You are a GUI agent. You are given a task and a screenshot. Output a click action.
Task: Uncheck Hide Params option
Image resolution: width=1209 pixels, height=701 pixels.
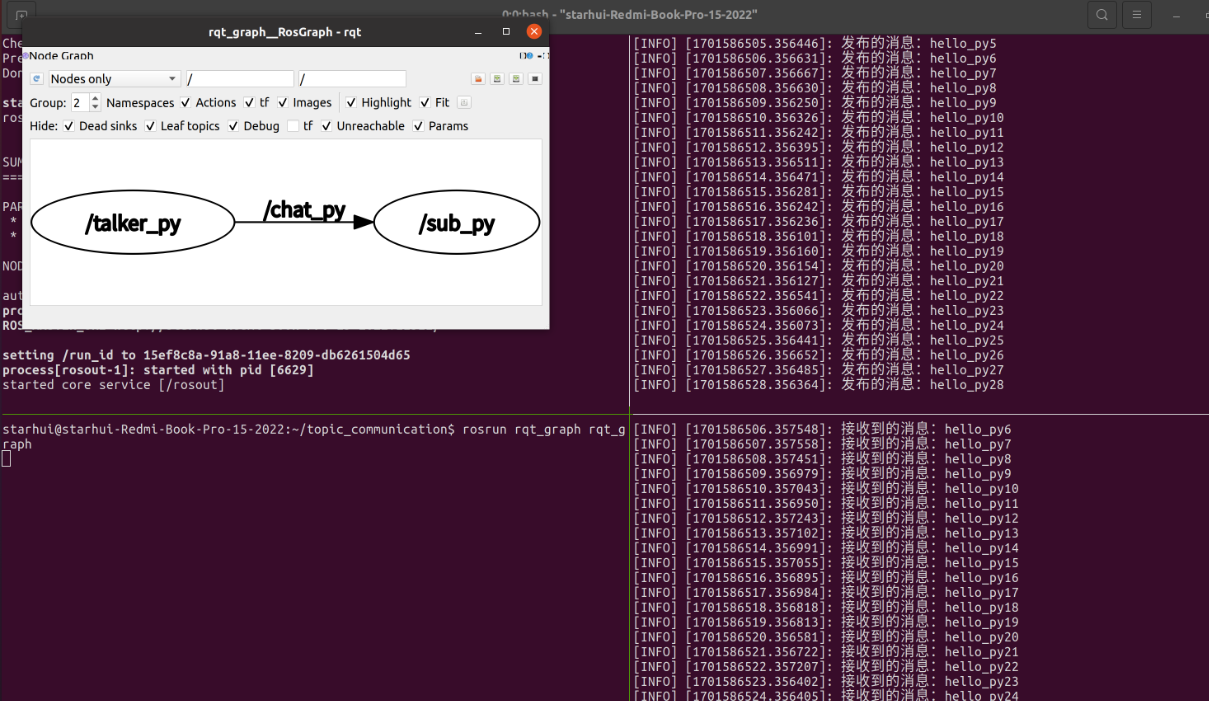click(x=418, y=126)
